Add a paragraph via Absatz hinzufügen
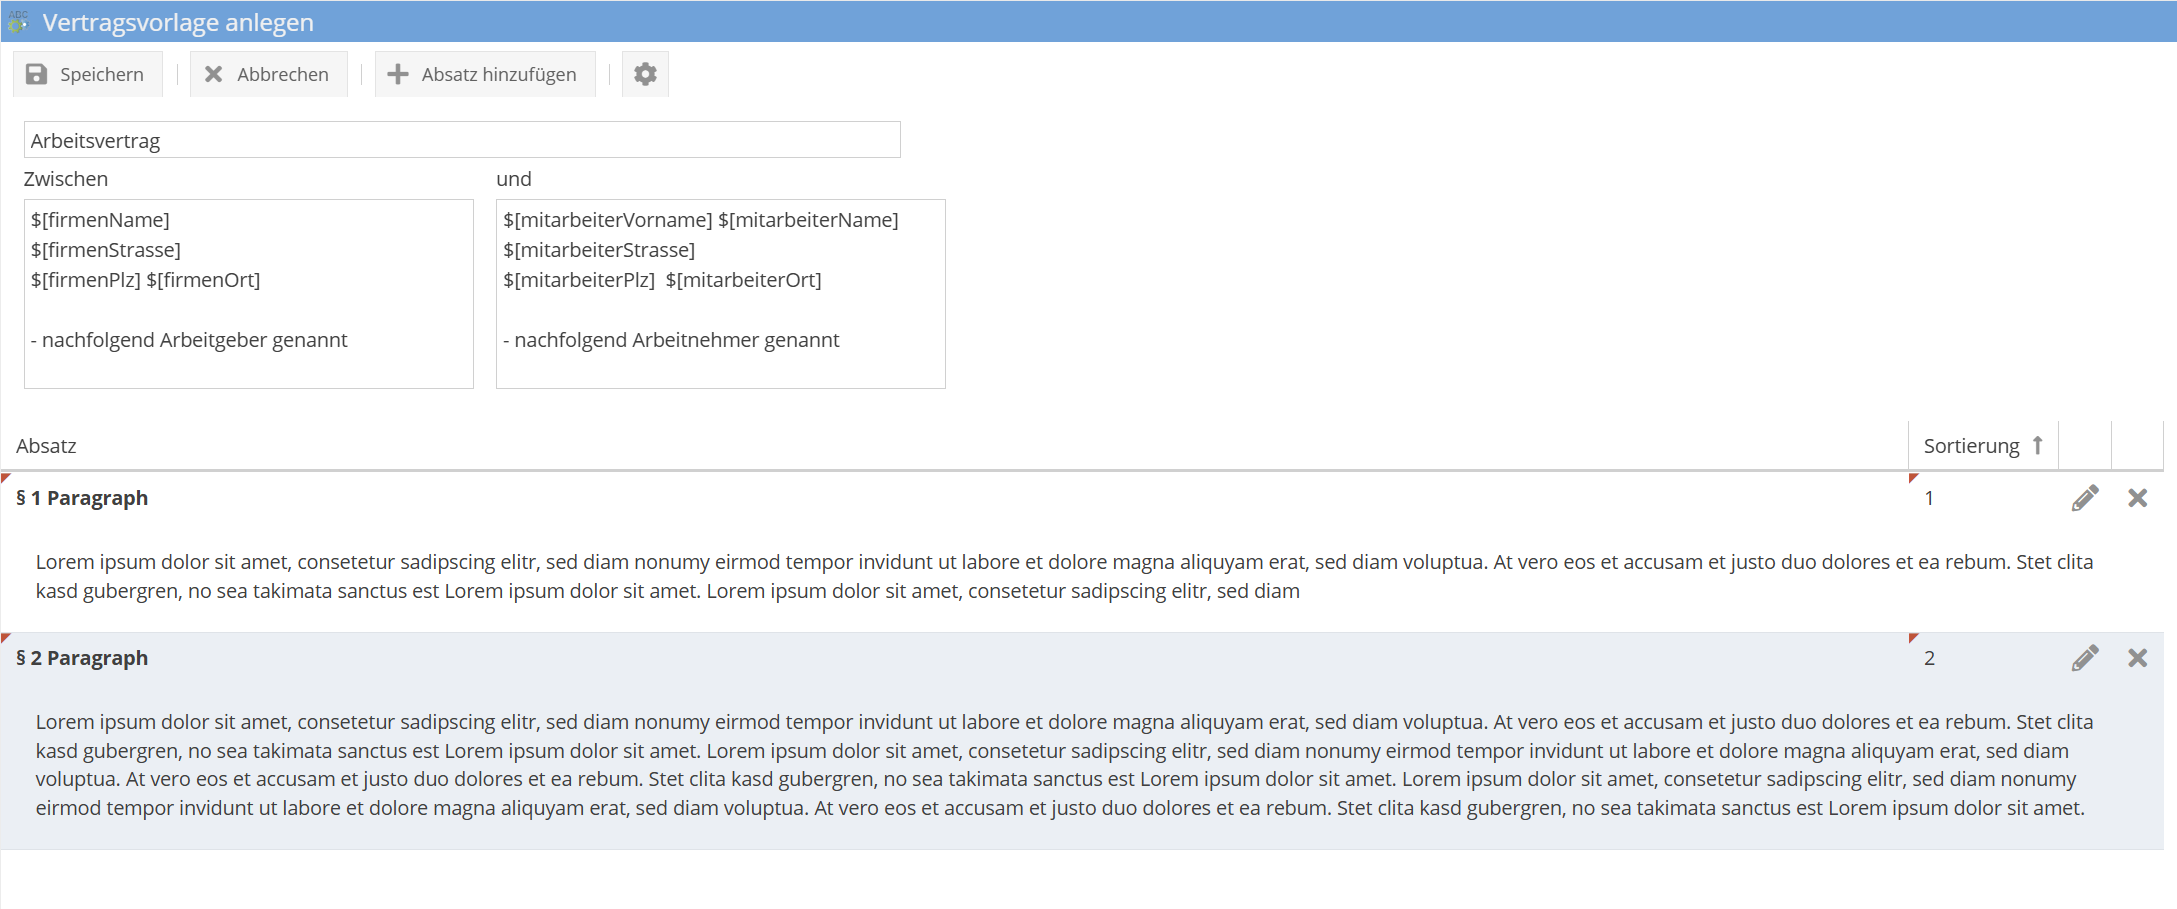Screen dimensions: 2177x909 (x=484, y=74)
